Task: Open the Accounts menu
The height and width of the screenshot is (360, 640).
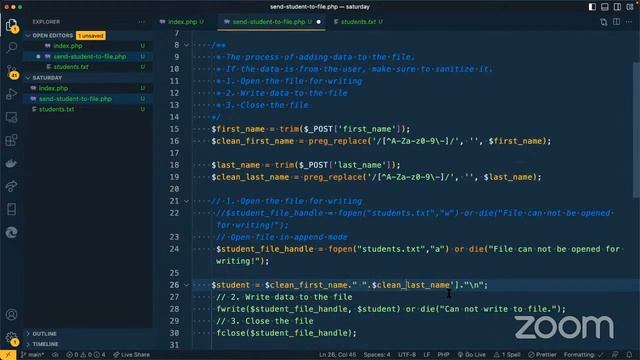Action: (x=11, y=315)
